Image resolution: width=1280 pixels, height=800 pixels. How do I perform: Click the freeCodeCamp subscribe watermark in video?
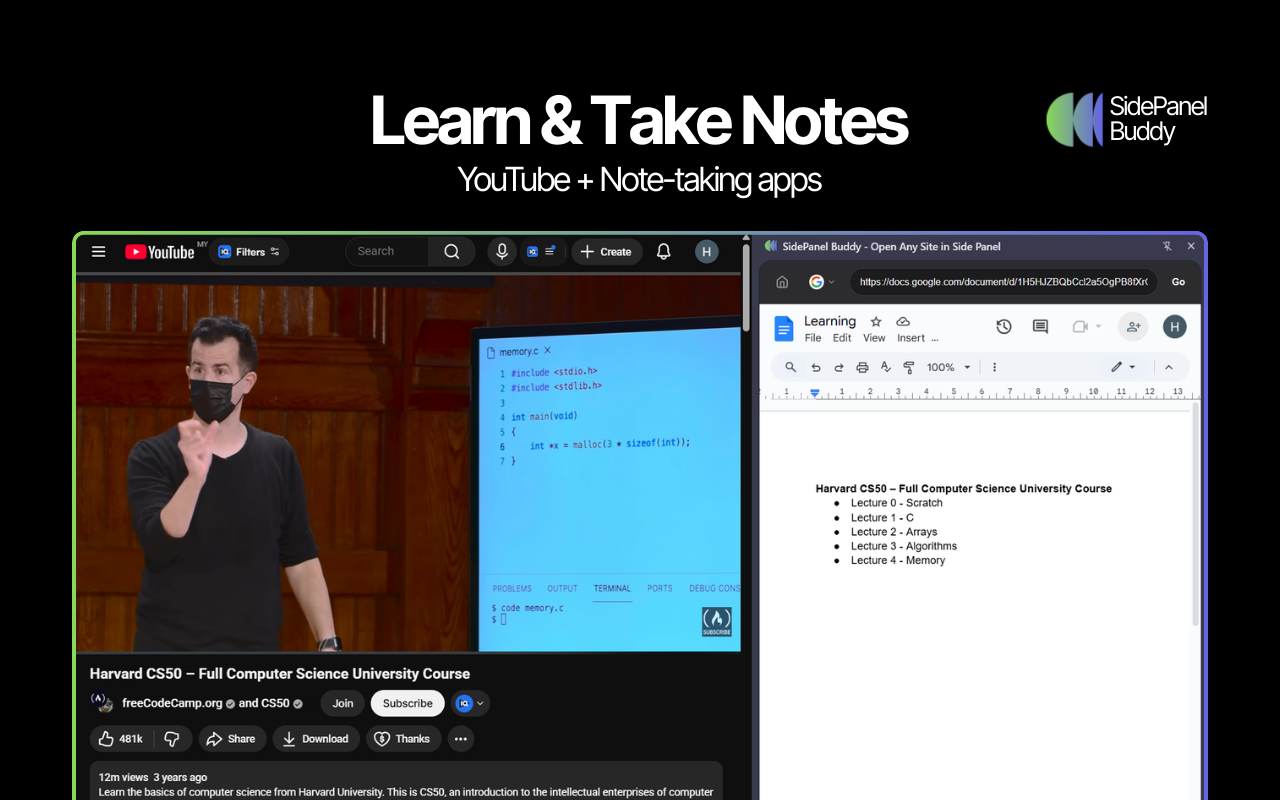(716, 622)
